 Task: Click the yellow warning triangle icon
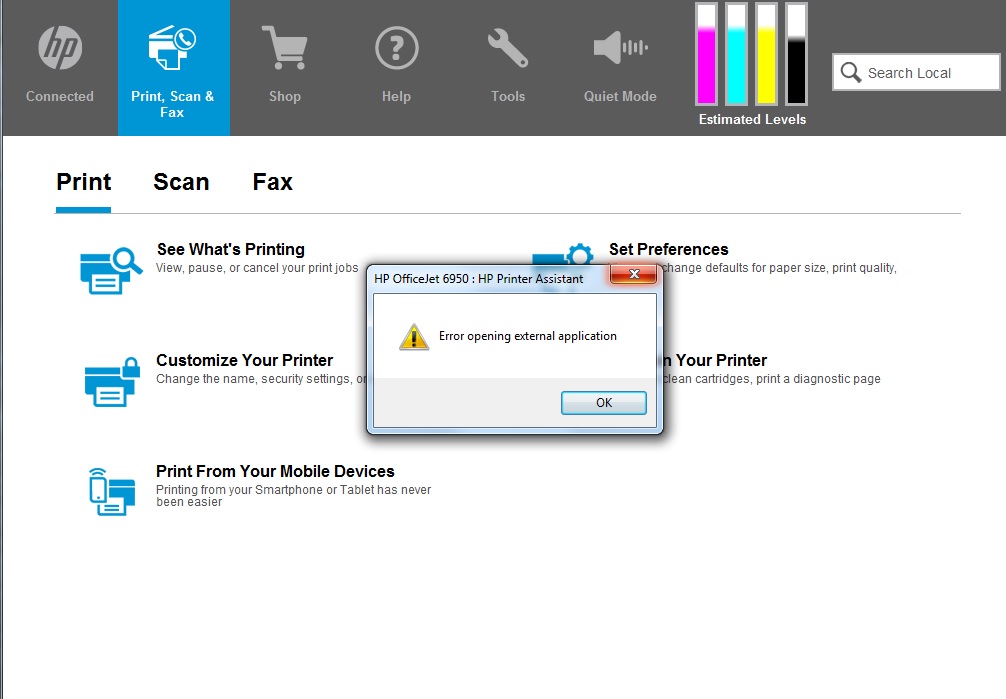(414, 336)
